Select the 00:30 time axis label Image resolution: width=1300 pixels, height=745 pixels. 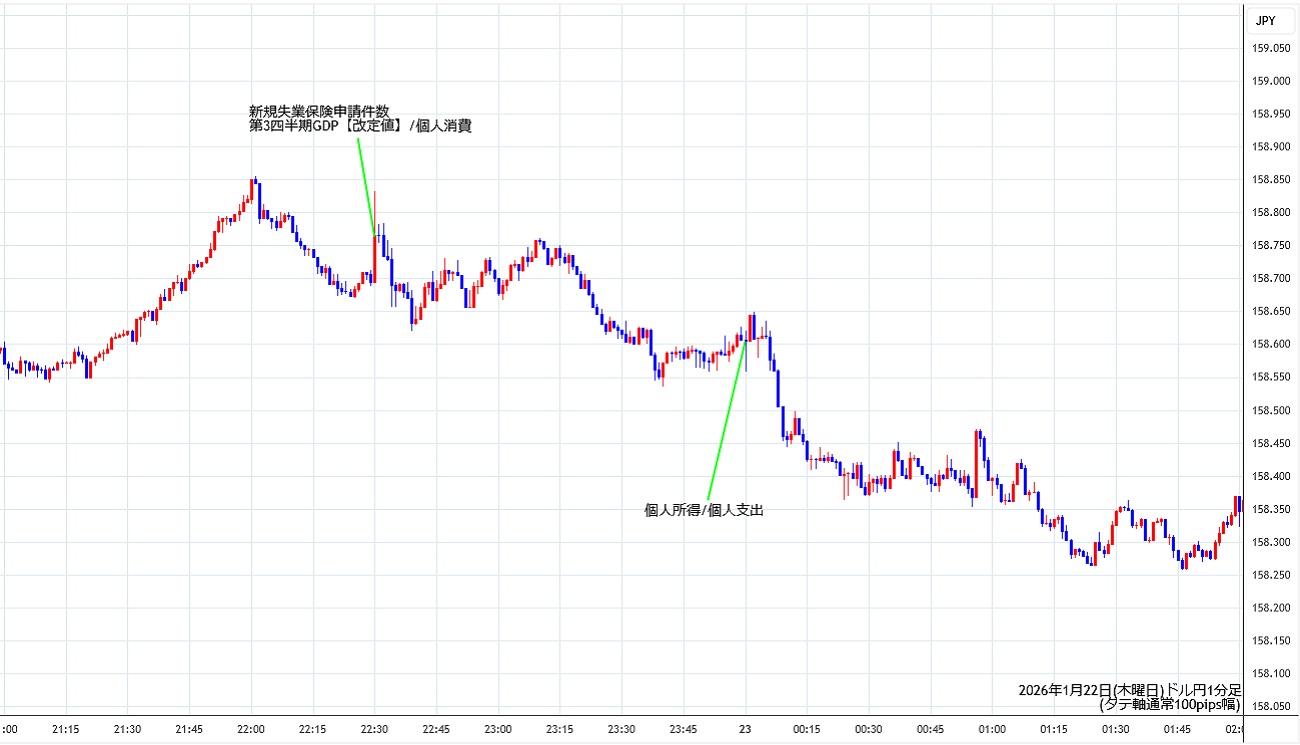pos(868,729)
